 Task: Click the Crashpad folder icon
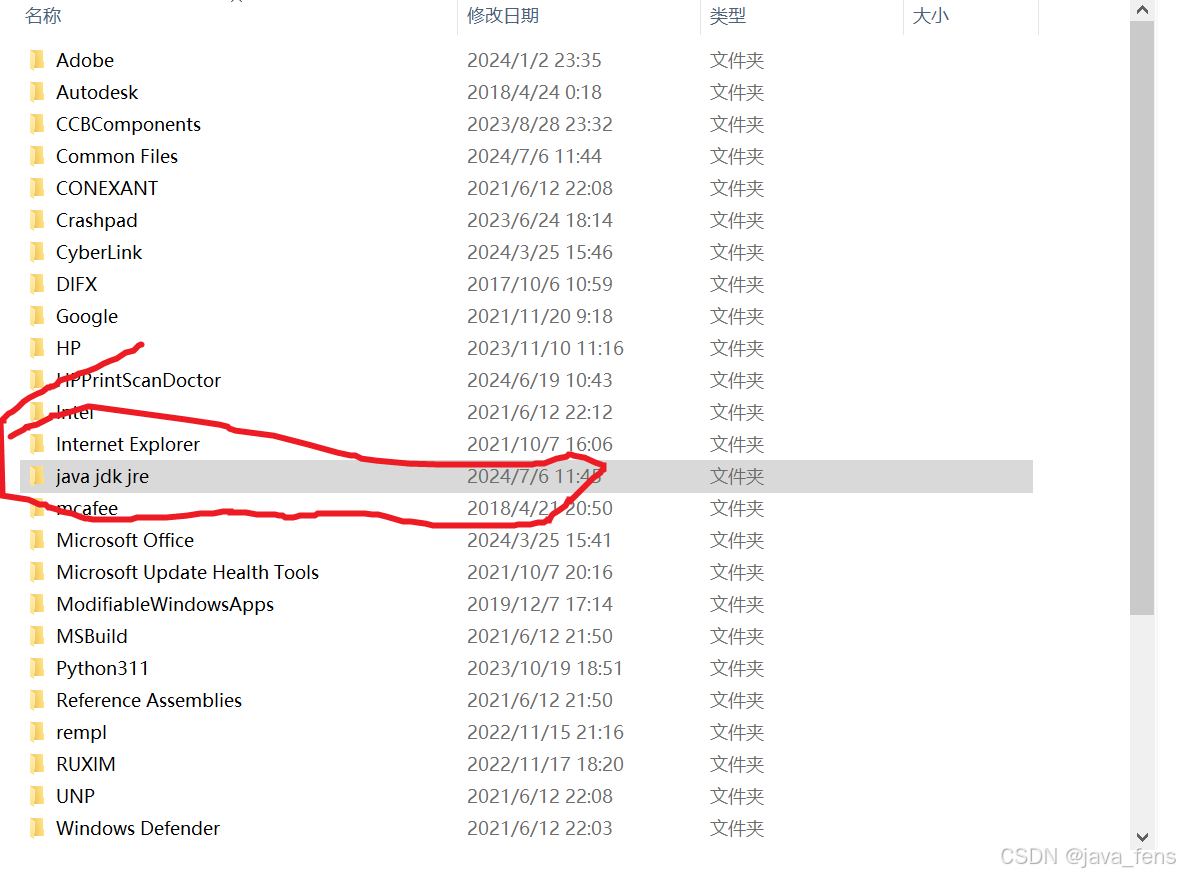(37, 220)
